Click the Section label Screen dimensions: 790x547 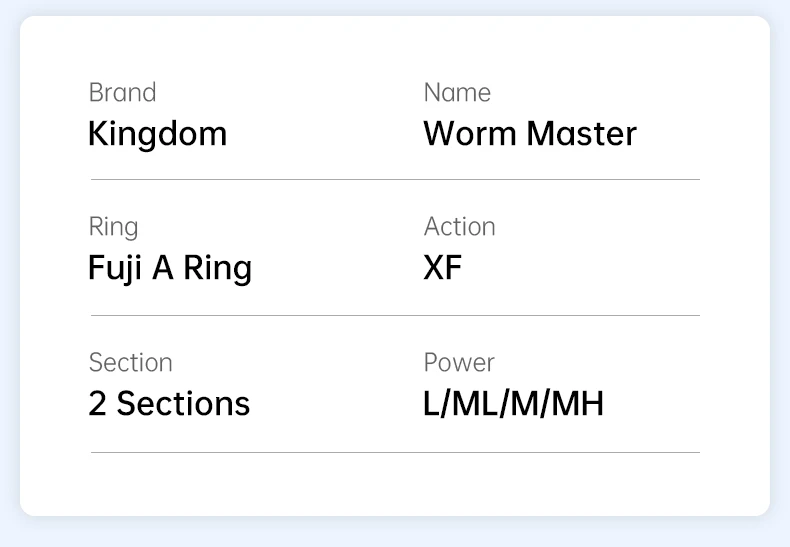[x=130, y=363]
